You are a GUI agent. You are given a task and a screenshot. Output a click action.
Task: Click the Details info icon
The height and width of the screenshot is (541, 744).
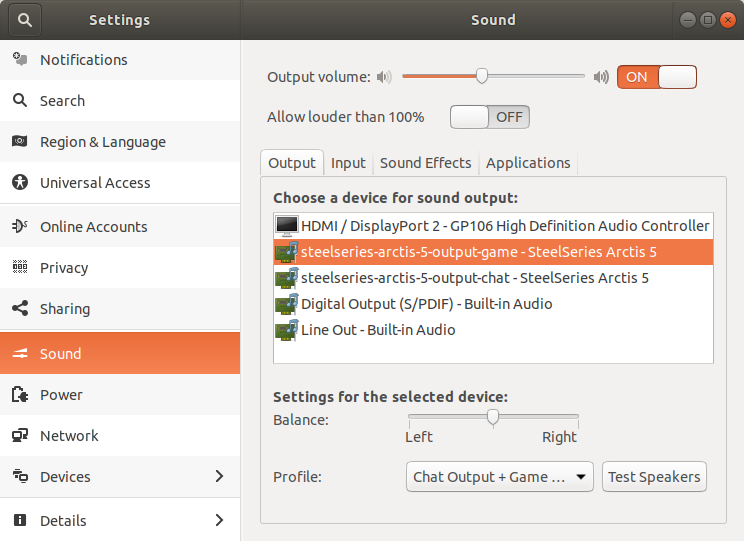[20, 520]
